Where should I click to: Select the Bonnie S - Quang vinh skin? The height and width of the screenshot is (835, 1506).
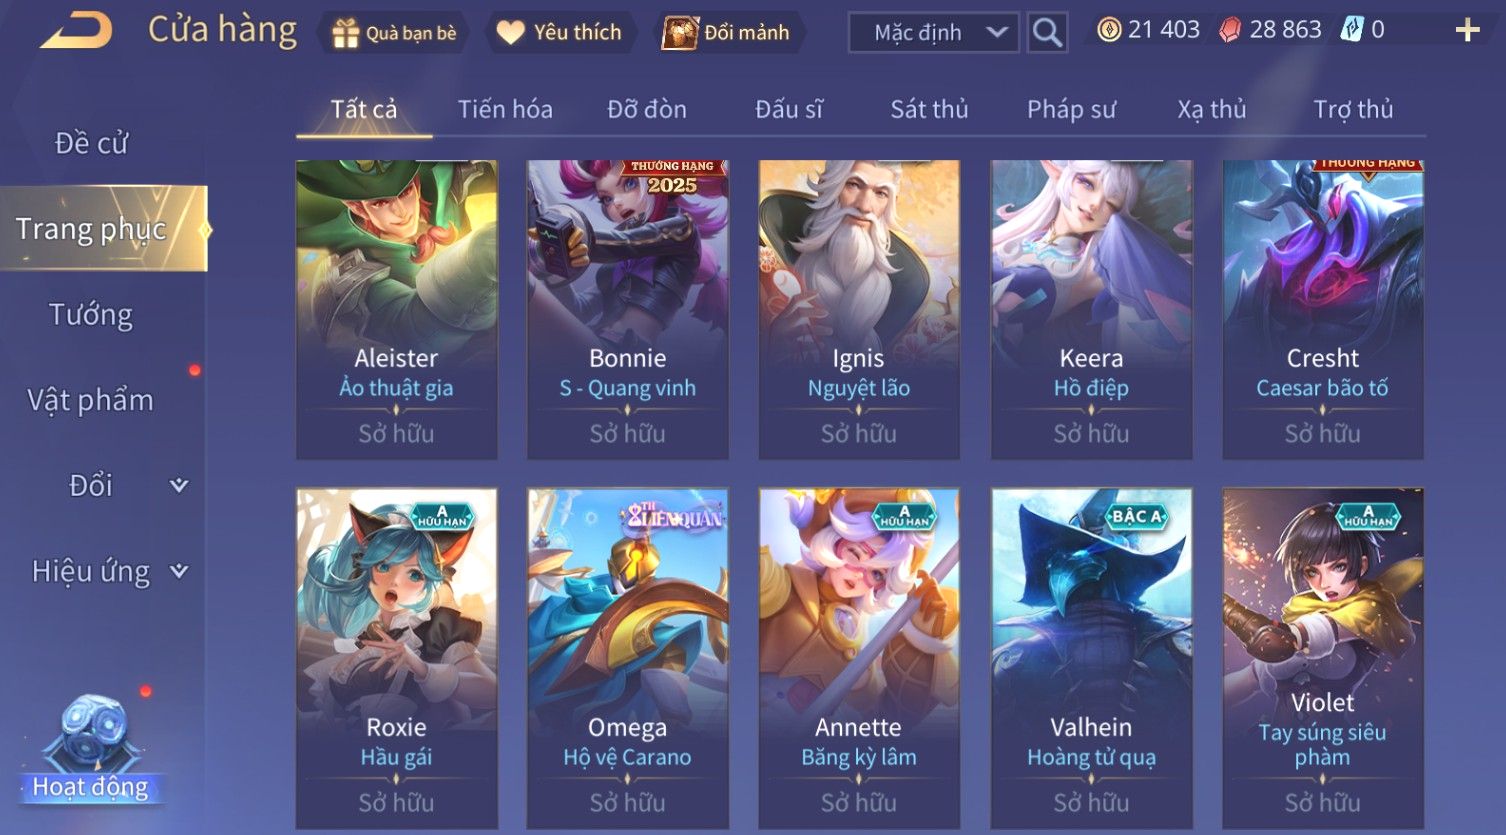tap(628, 309)
